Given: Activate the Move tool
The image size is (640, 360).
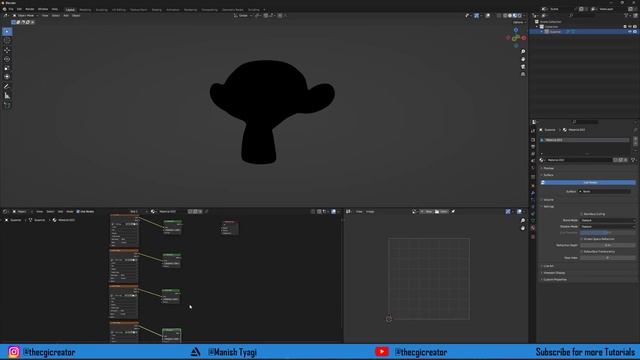Looking at the screenshot, I should tap(7, 50).
